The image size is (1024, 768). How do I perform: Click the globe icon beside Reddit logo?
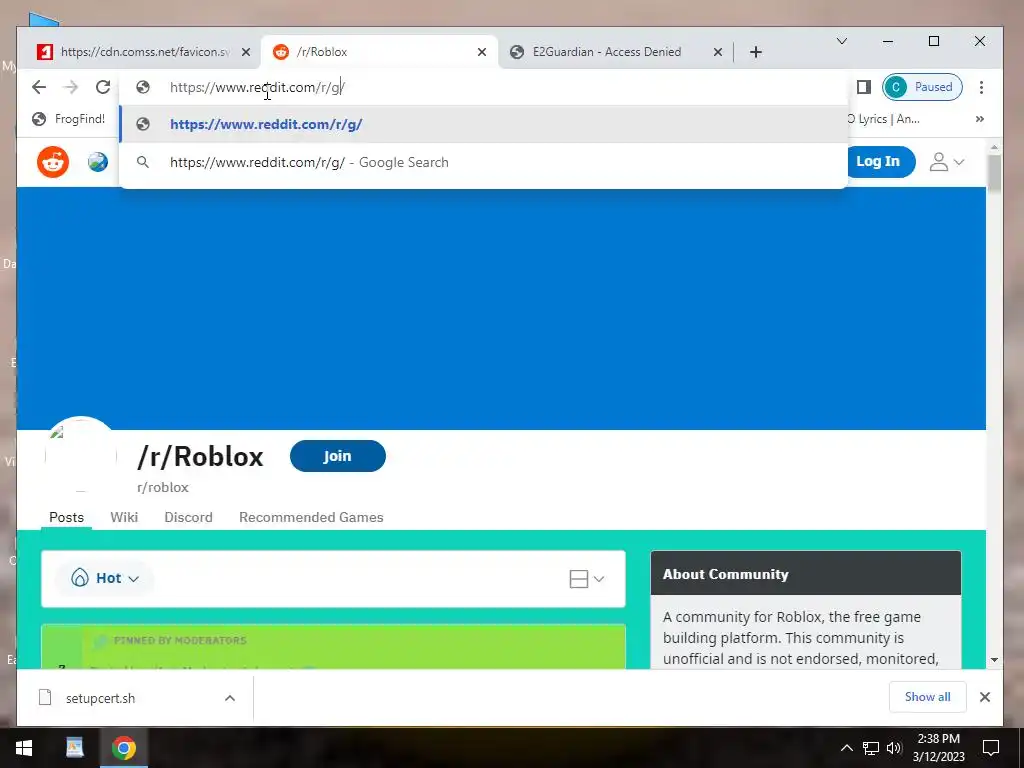[98, 161]
